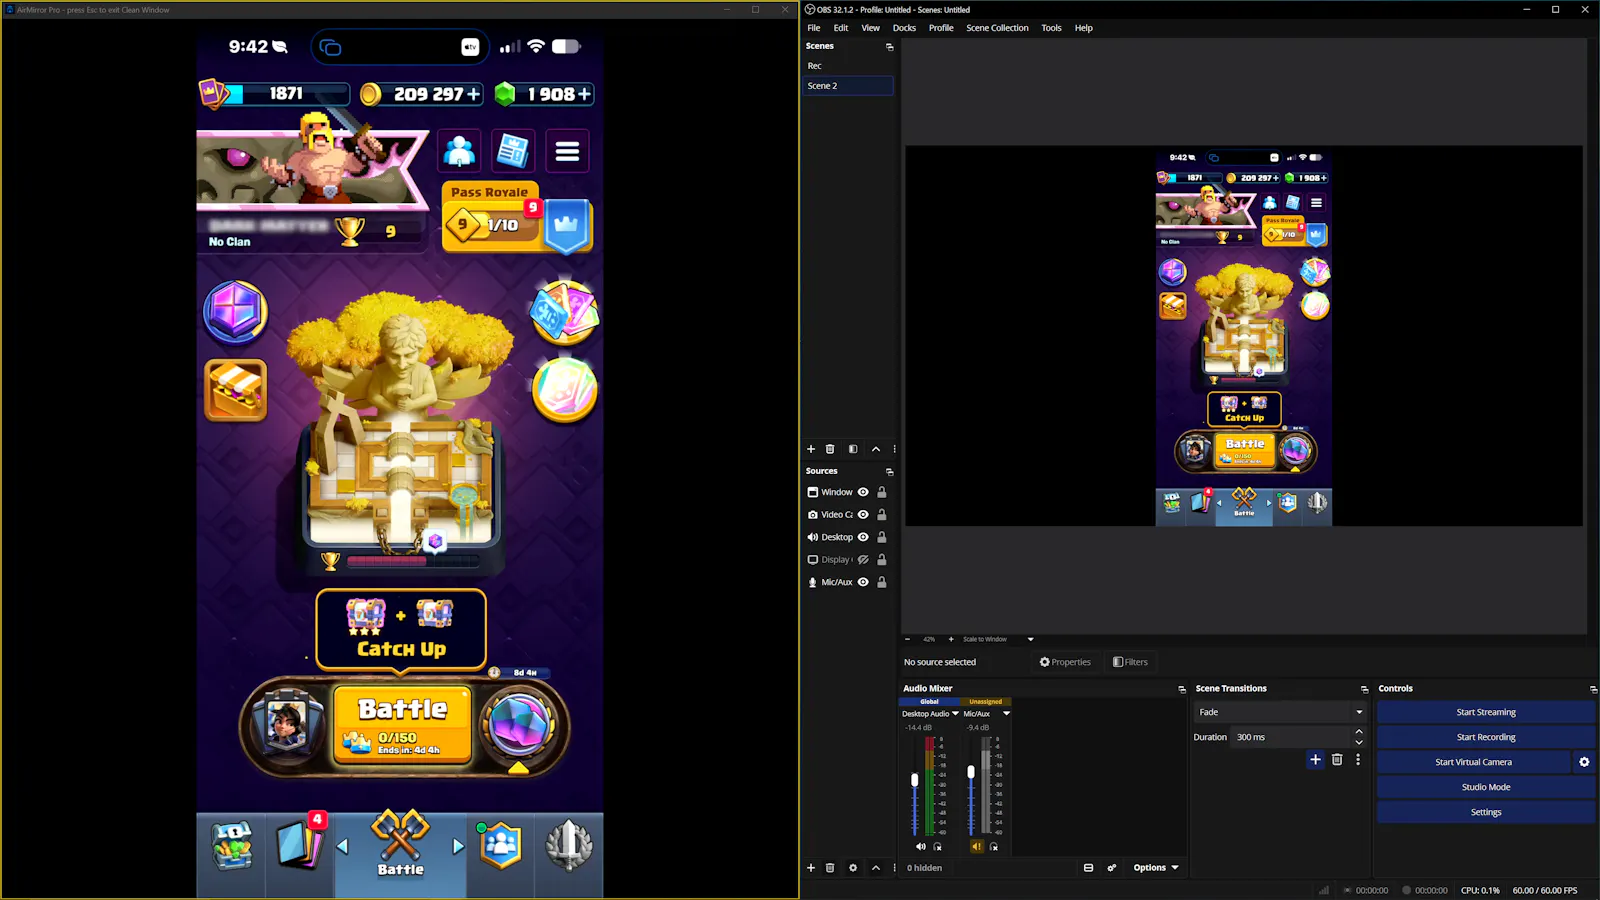Screen dimensions: 1600x900
Task: Remove scene transition using trash icon
Action: click(1337, 760)
